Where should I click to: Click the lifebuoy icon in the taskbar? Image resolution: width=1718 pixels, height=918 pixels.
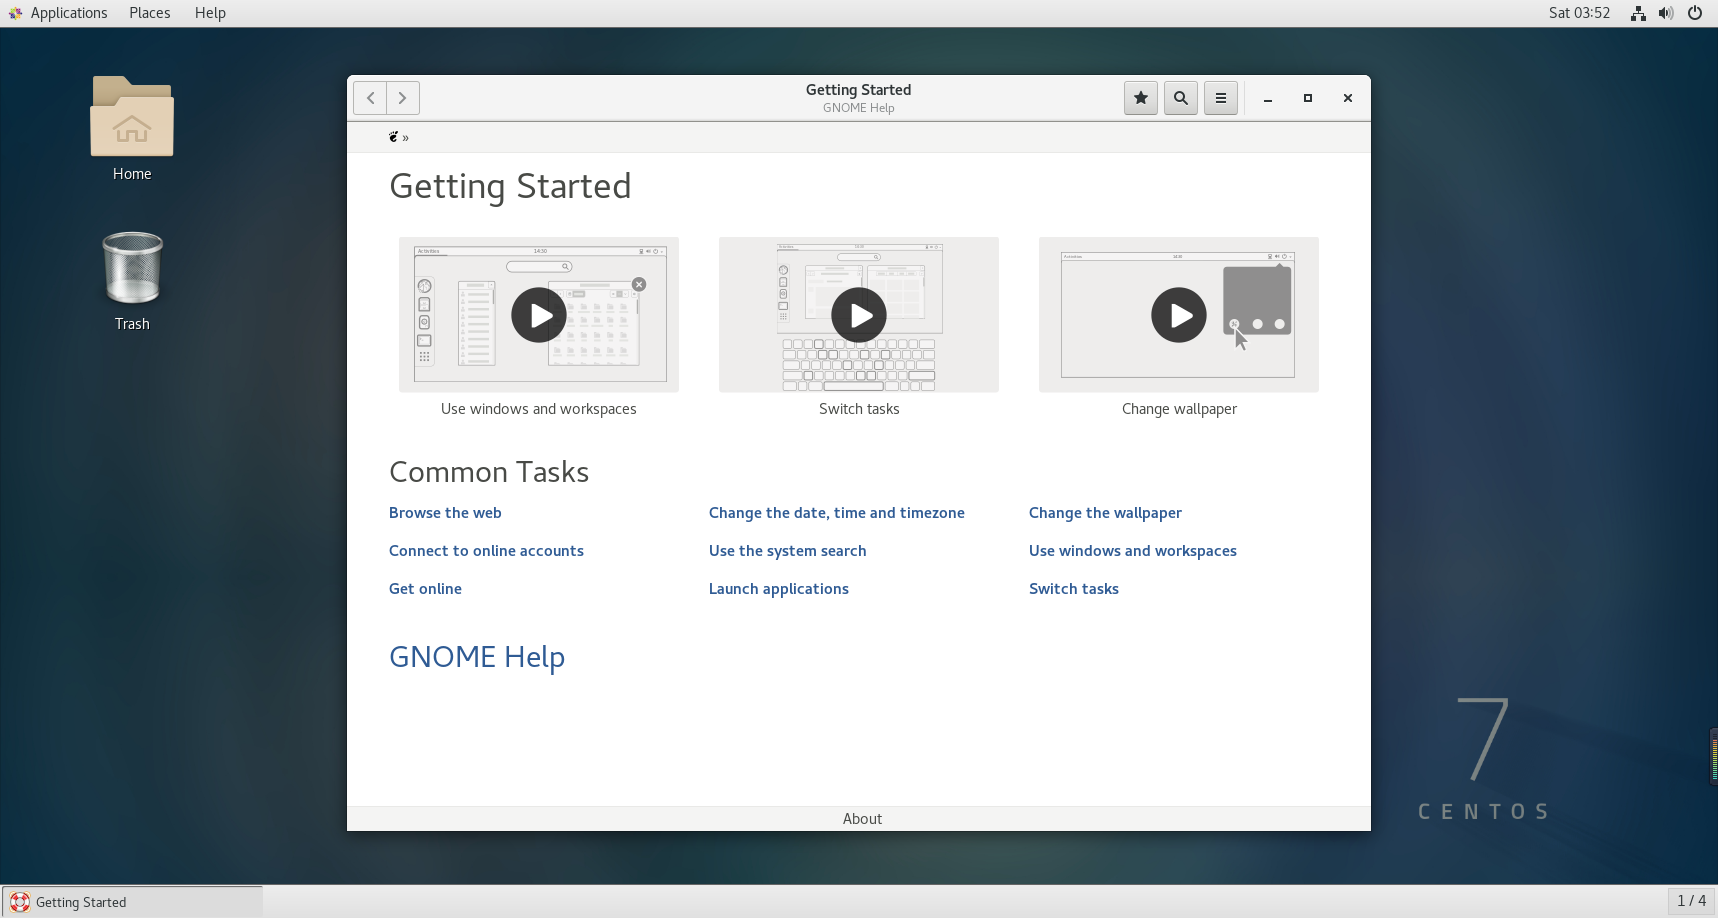[x=19, y=902]
